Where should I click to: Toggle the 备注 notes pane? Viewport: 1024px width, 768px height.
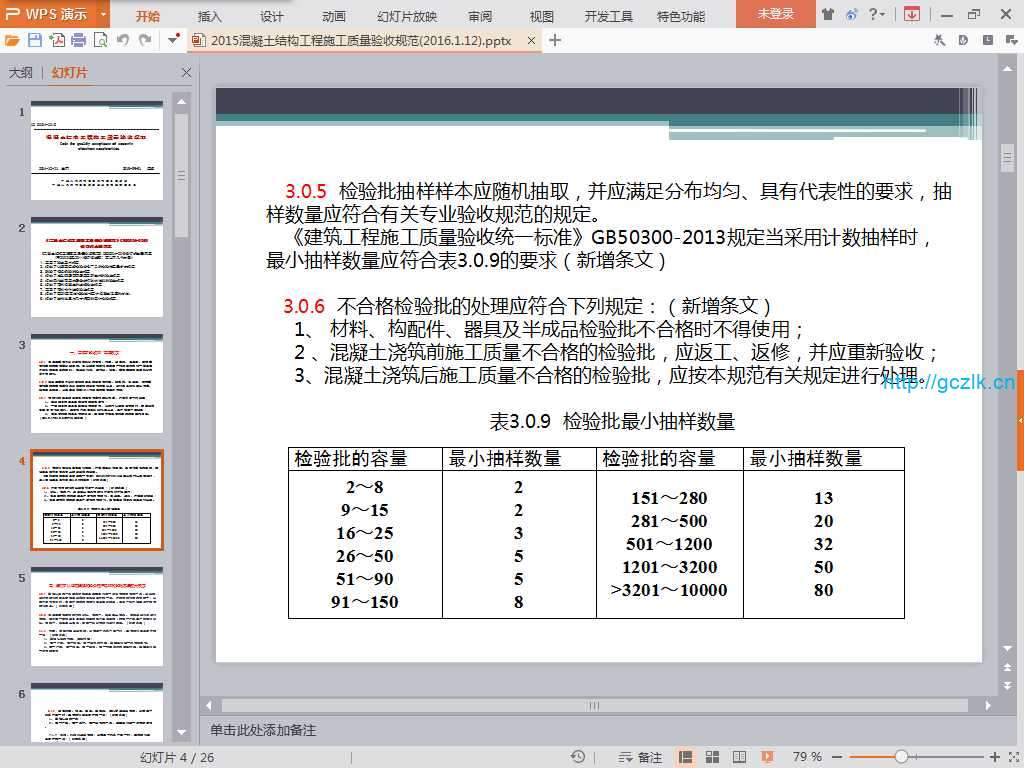pyautogui.click(x=642, y=757)
